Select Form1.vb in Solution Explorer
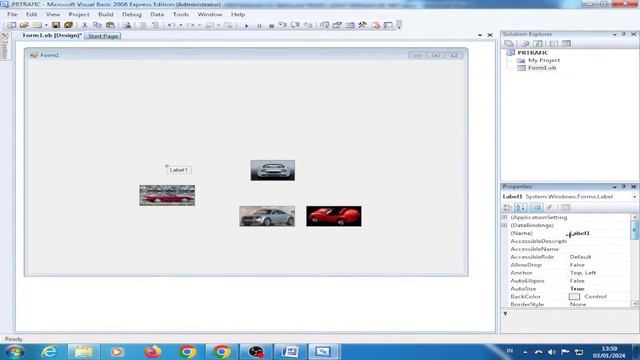This screenshot has width=640, height=360. coord(542,68)
